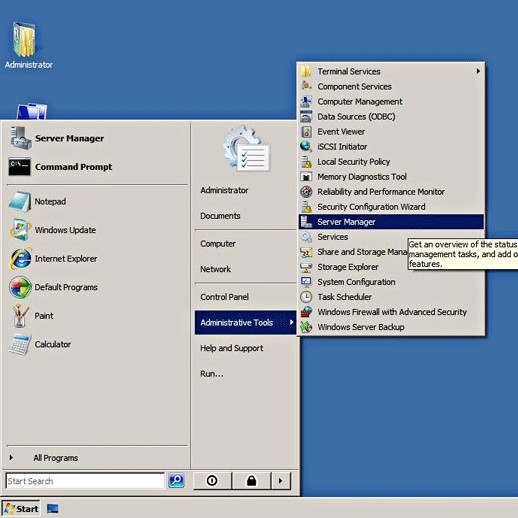The image size is (518, 518).
Task: Open Control Panel from Start menu
Action: click(x=224, y=297)
